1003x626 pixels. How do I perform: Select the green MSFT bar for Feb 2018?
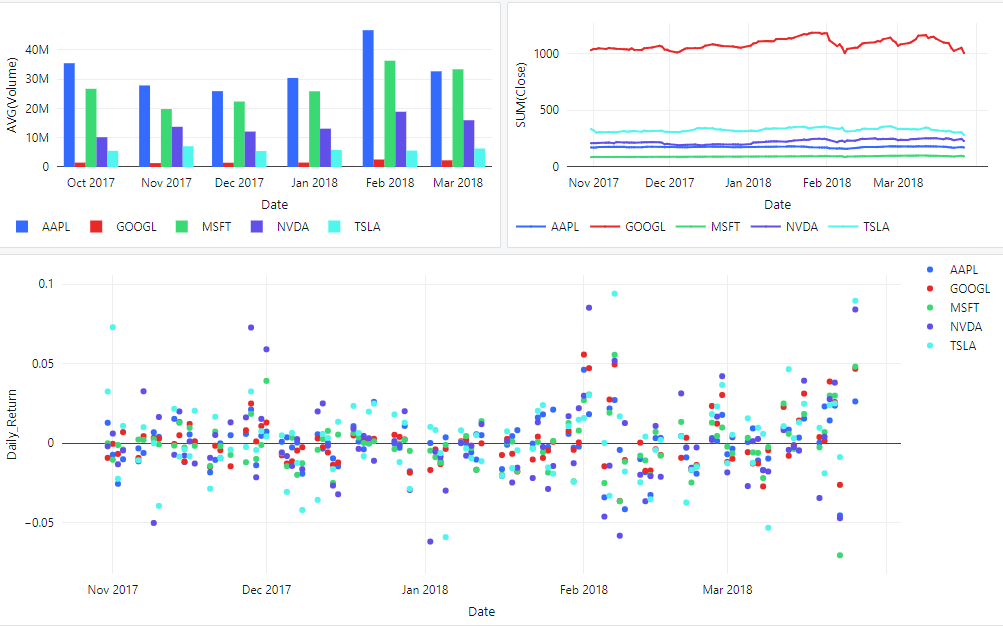coord(390,114)
